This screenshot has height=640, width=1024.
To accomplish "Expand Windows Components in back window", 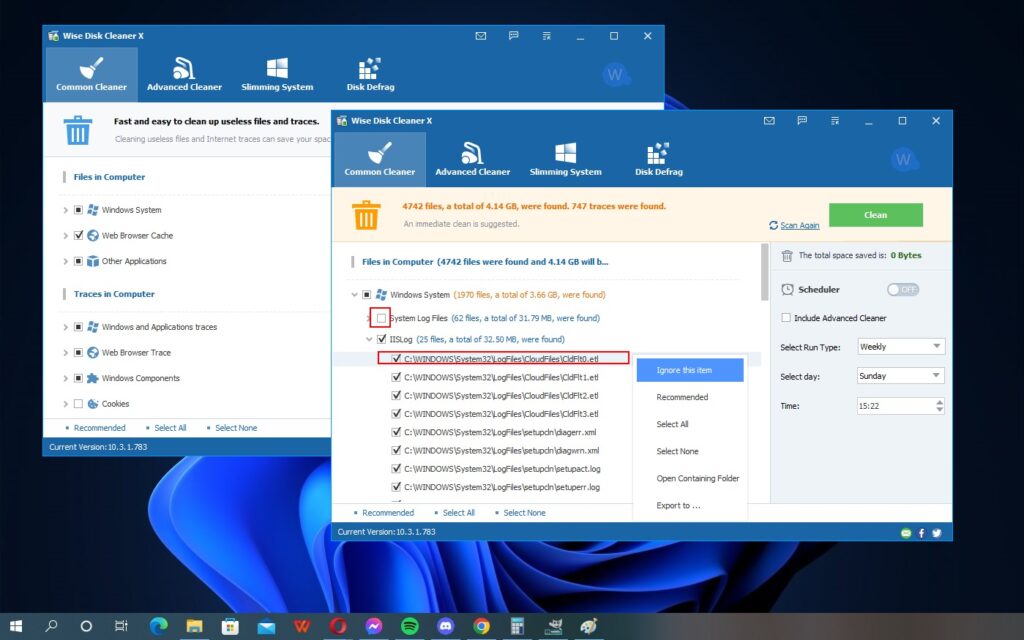I will [65, 378].
